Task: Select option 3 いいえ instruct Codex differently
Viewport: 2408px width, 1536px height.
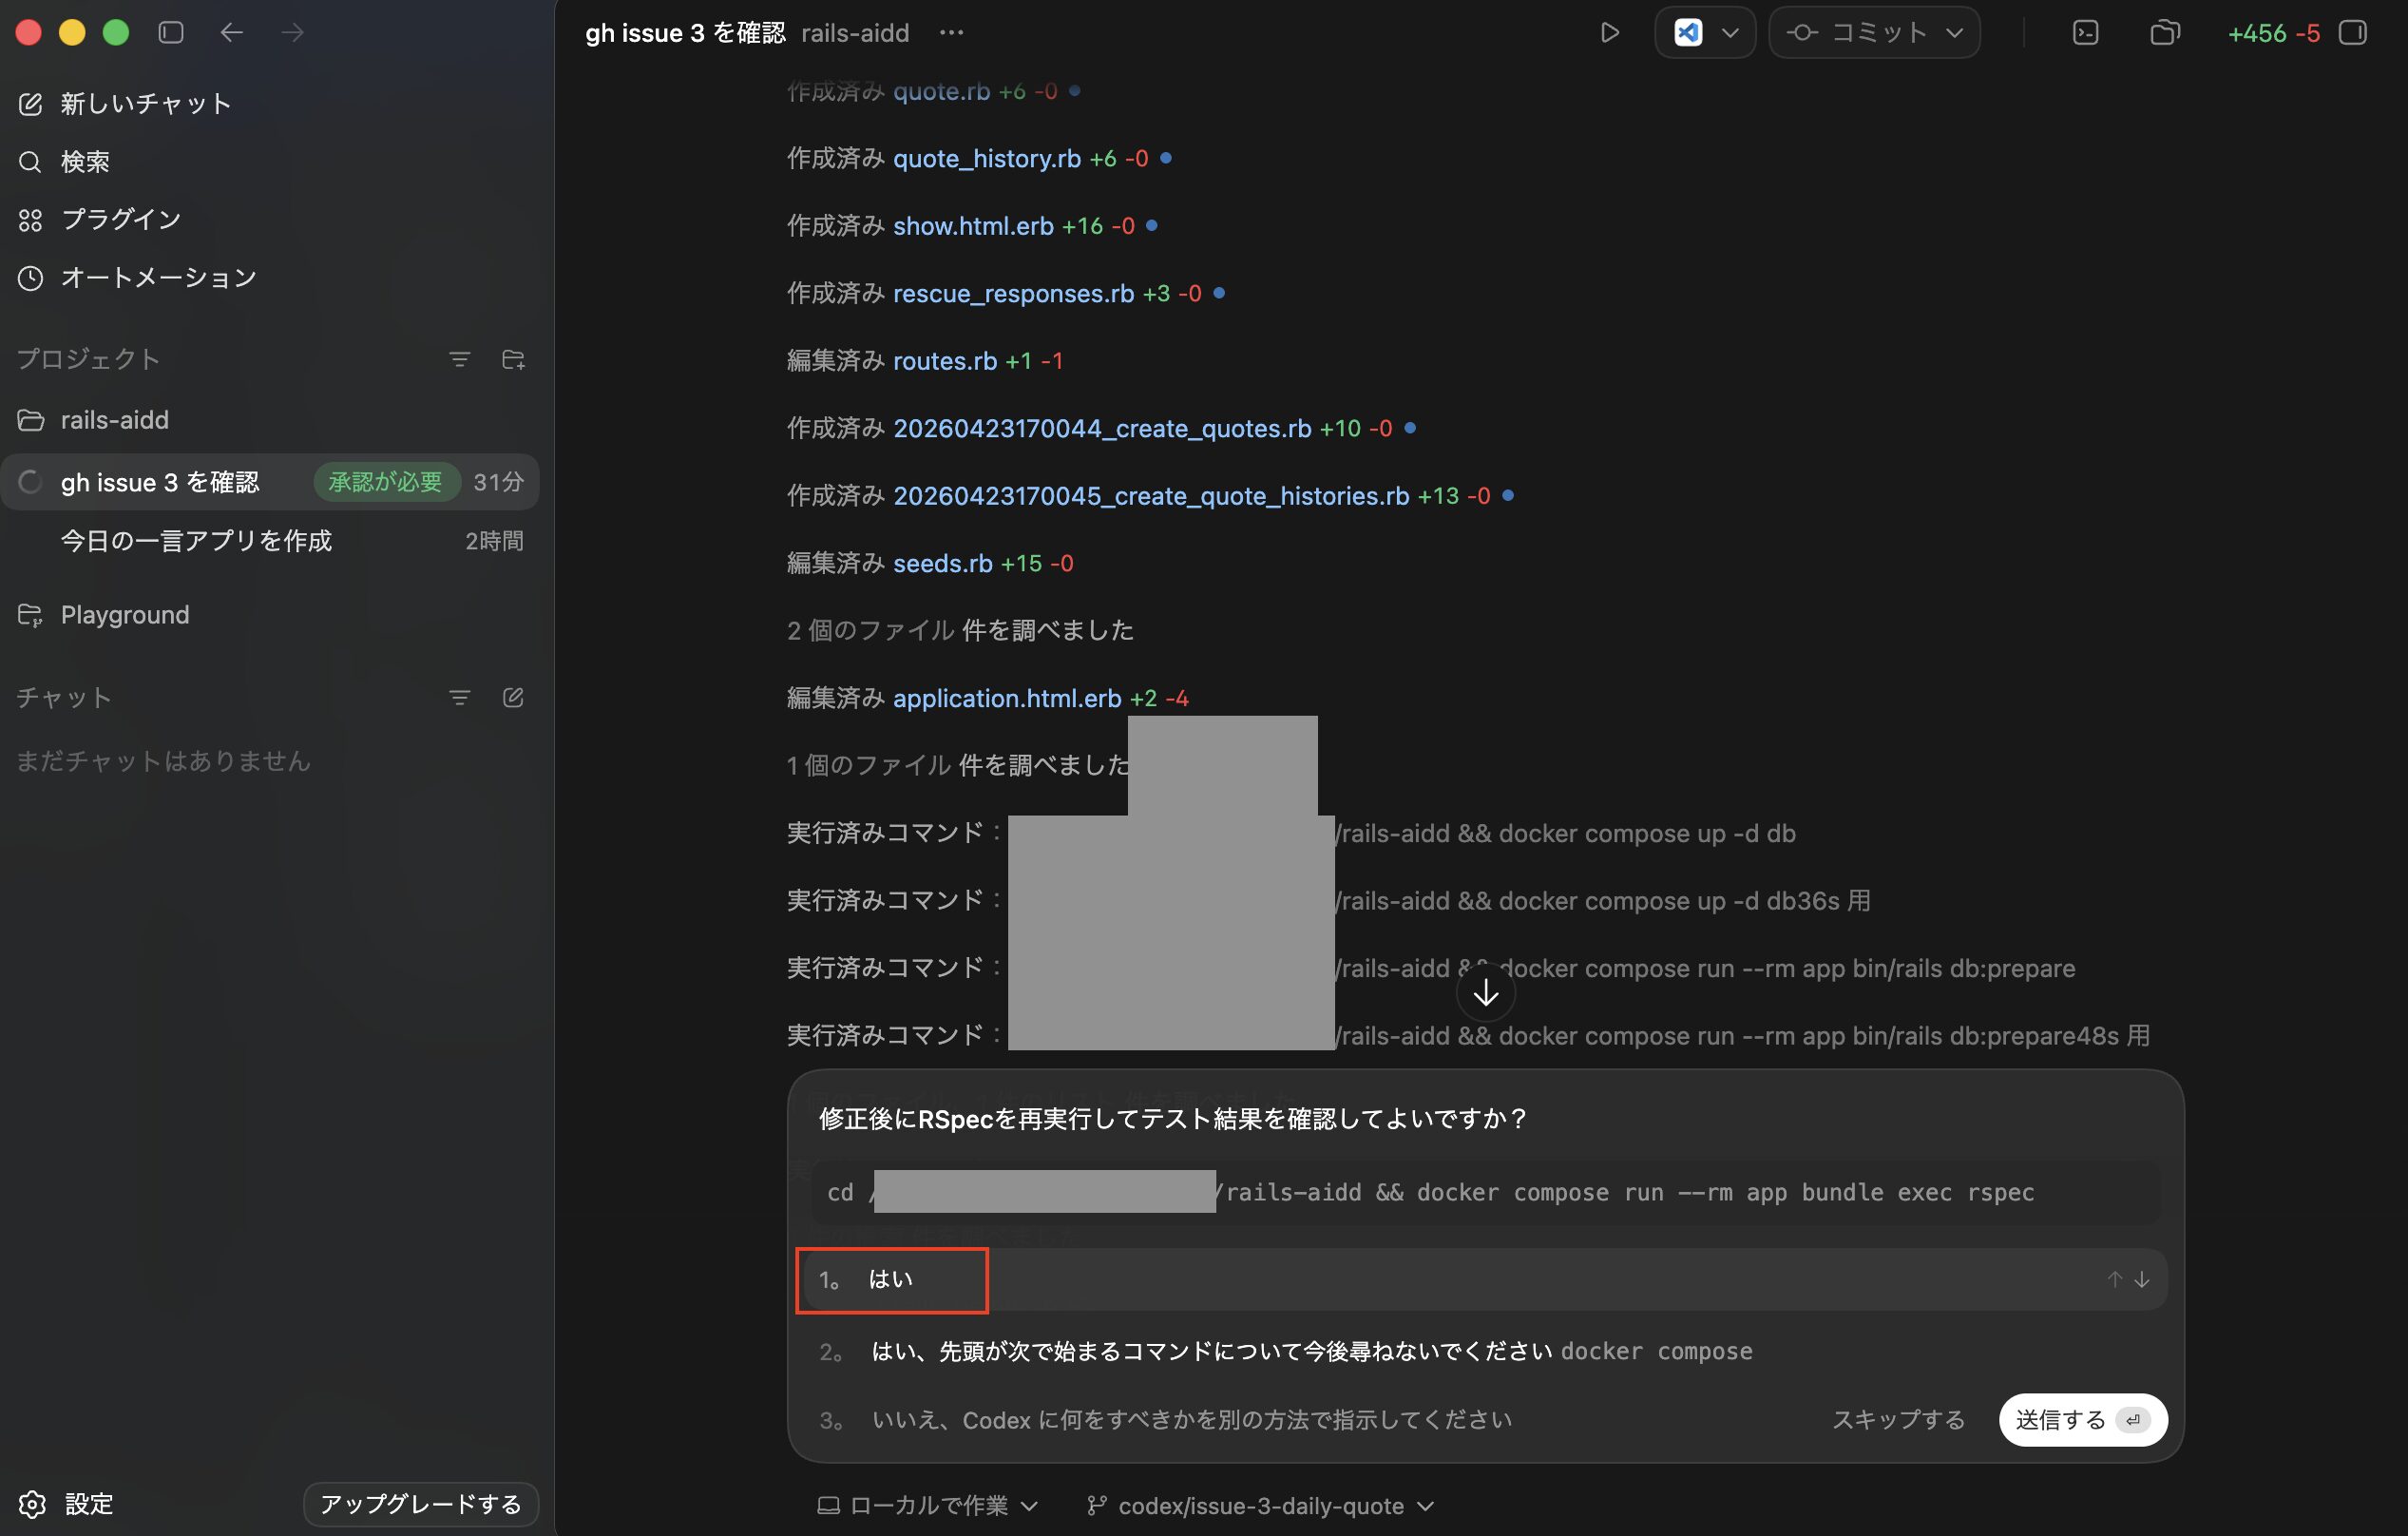Action: click(x=1190, y=1420)
